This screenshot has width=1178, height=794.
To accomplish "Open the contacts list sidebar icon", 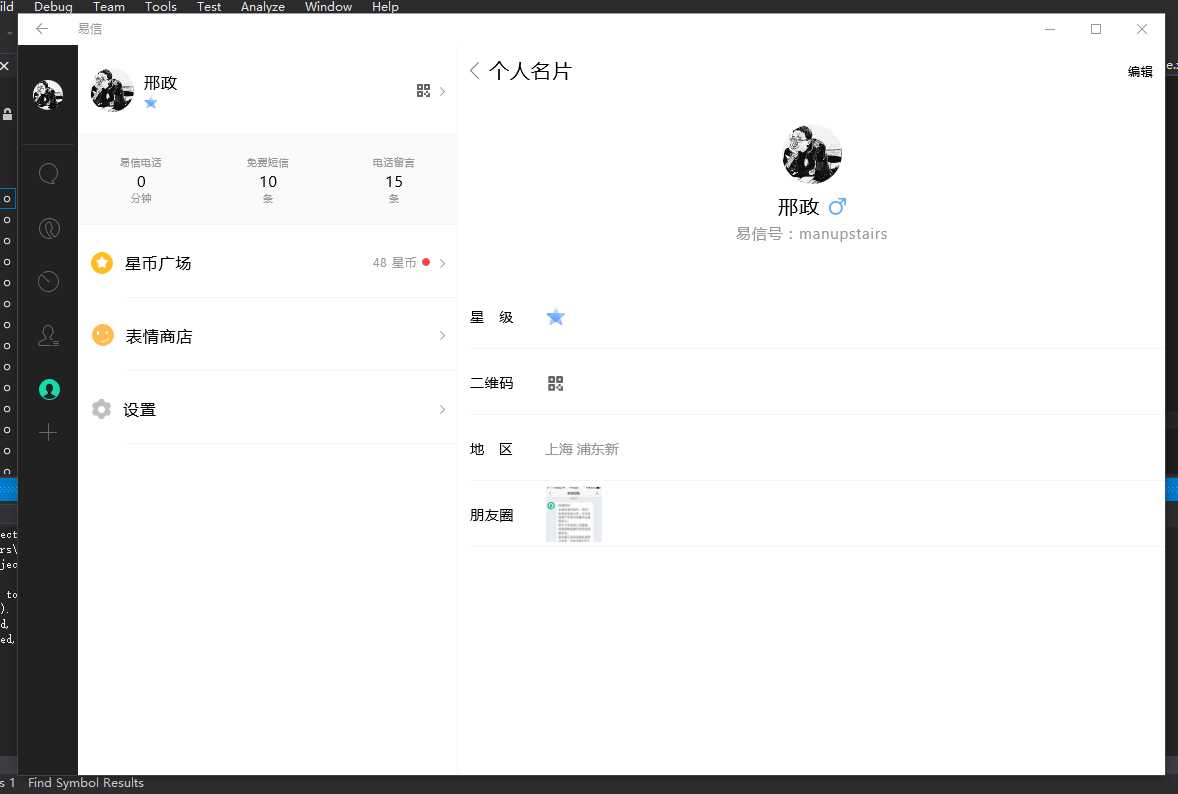I will tap(49, 335).
